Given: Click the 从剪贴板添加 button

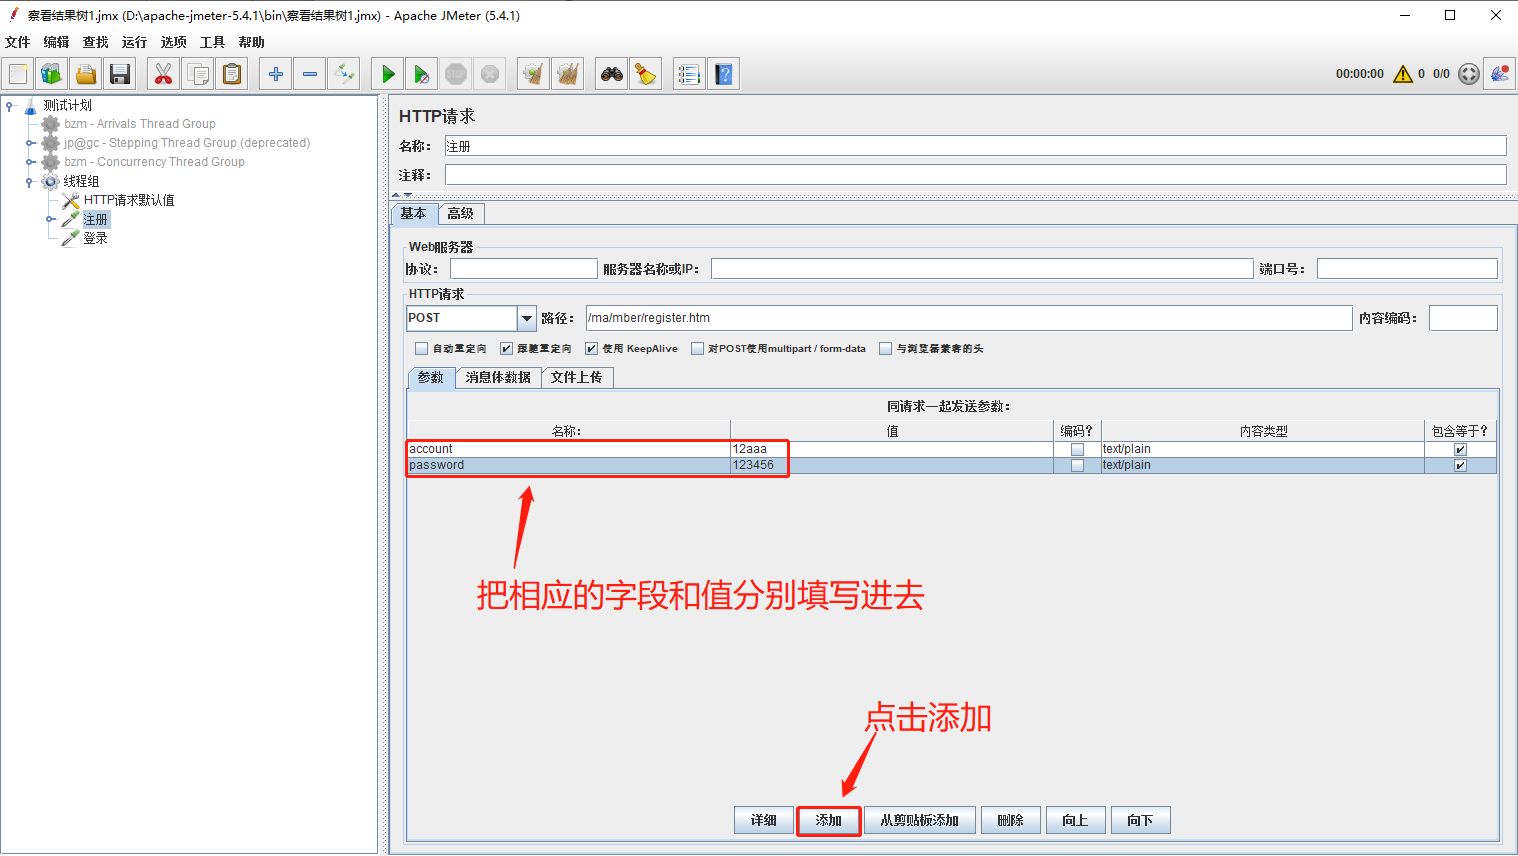Looking at the screenshot, I should click(x=920, y=820).
